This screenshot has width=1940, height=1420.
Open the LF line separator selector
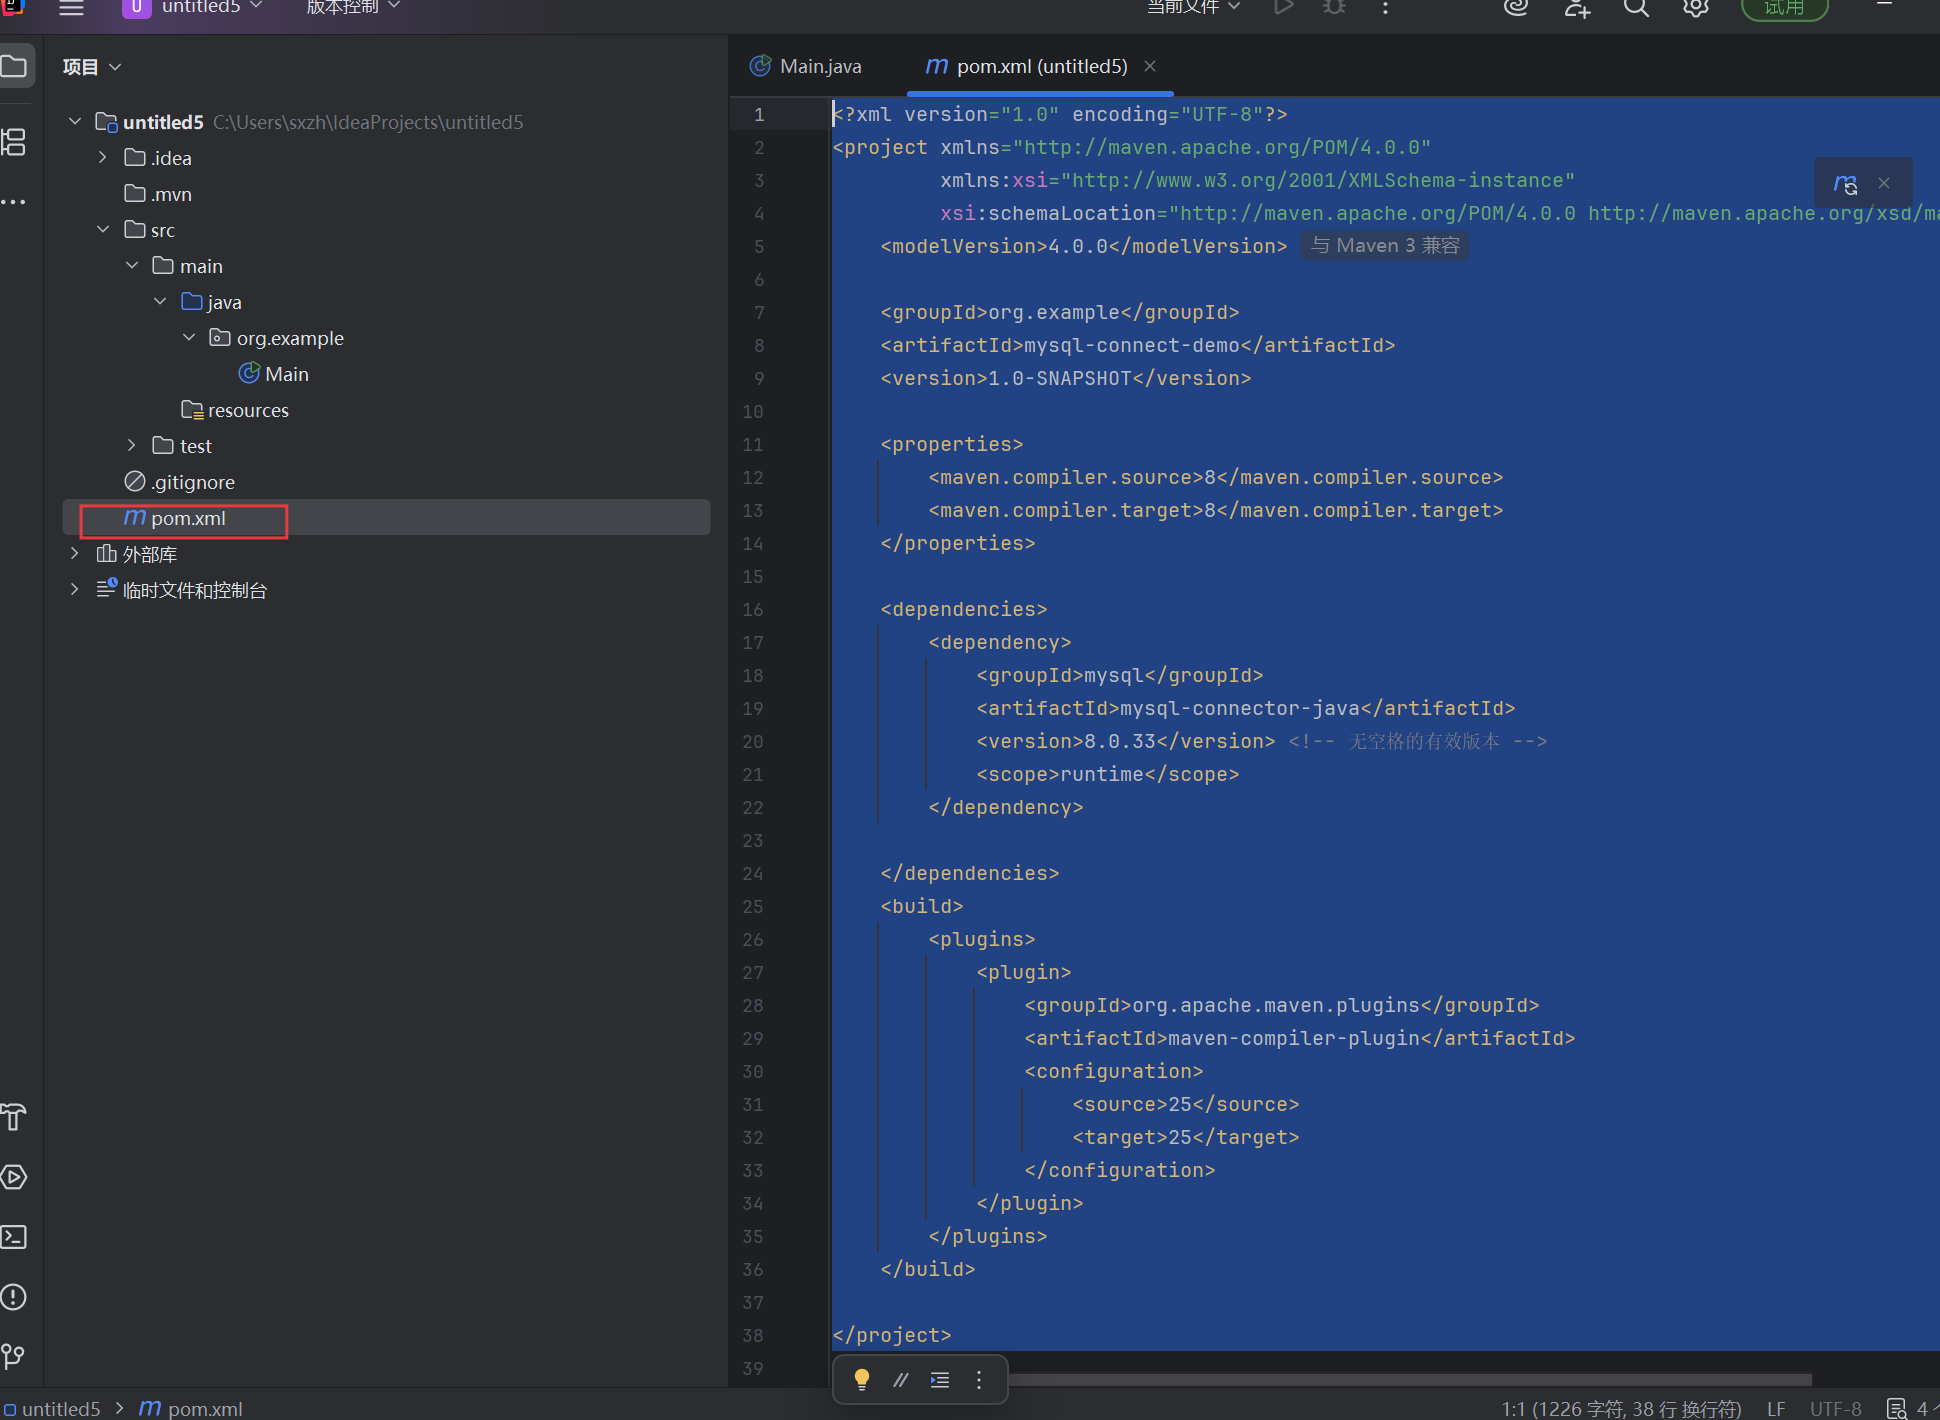(x=1776, y=1408)
